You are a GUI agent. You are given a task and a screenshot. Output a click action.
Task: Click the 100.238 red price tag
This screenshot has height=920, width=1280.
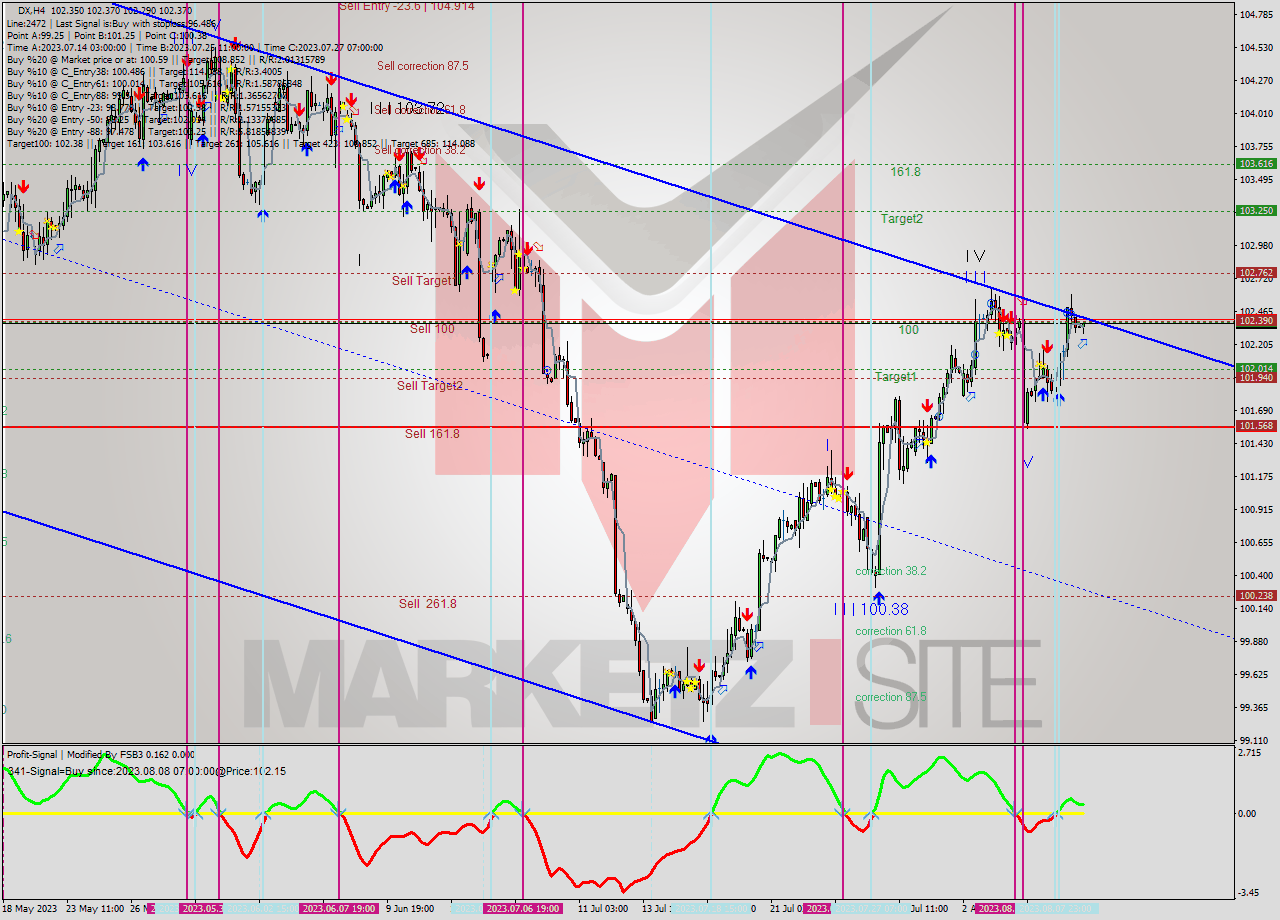point(1256,595)
